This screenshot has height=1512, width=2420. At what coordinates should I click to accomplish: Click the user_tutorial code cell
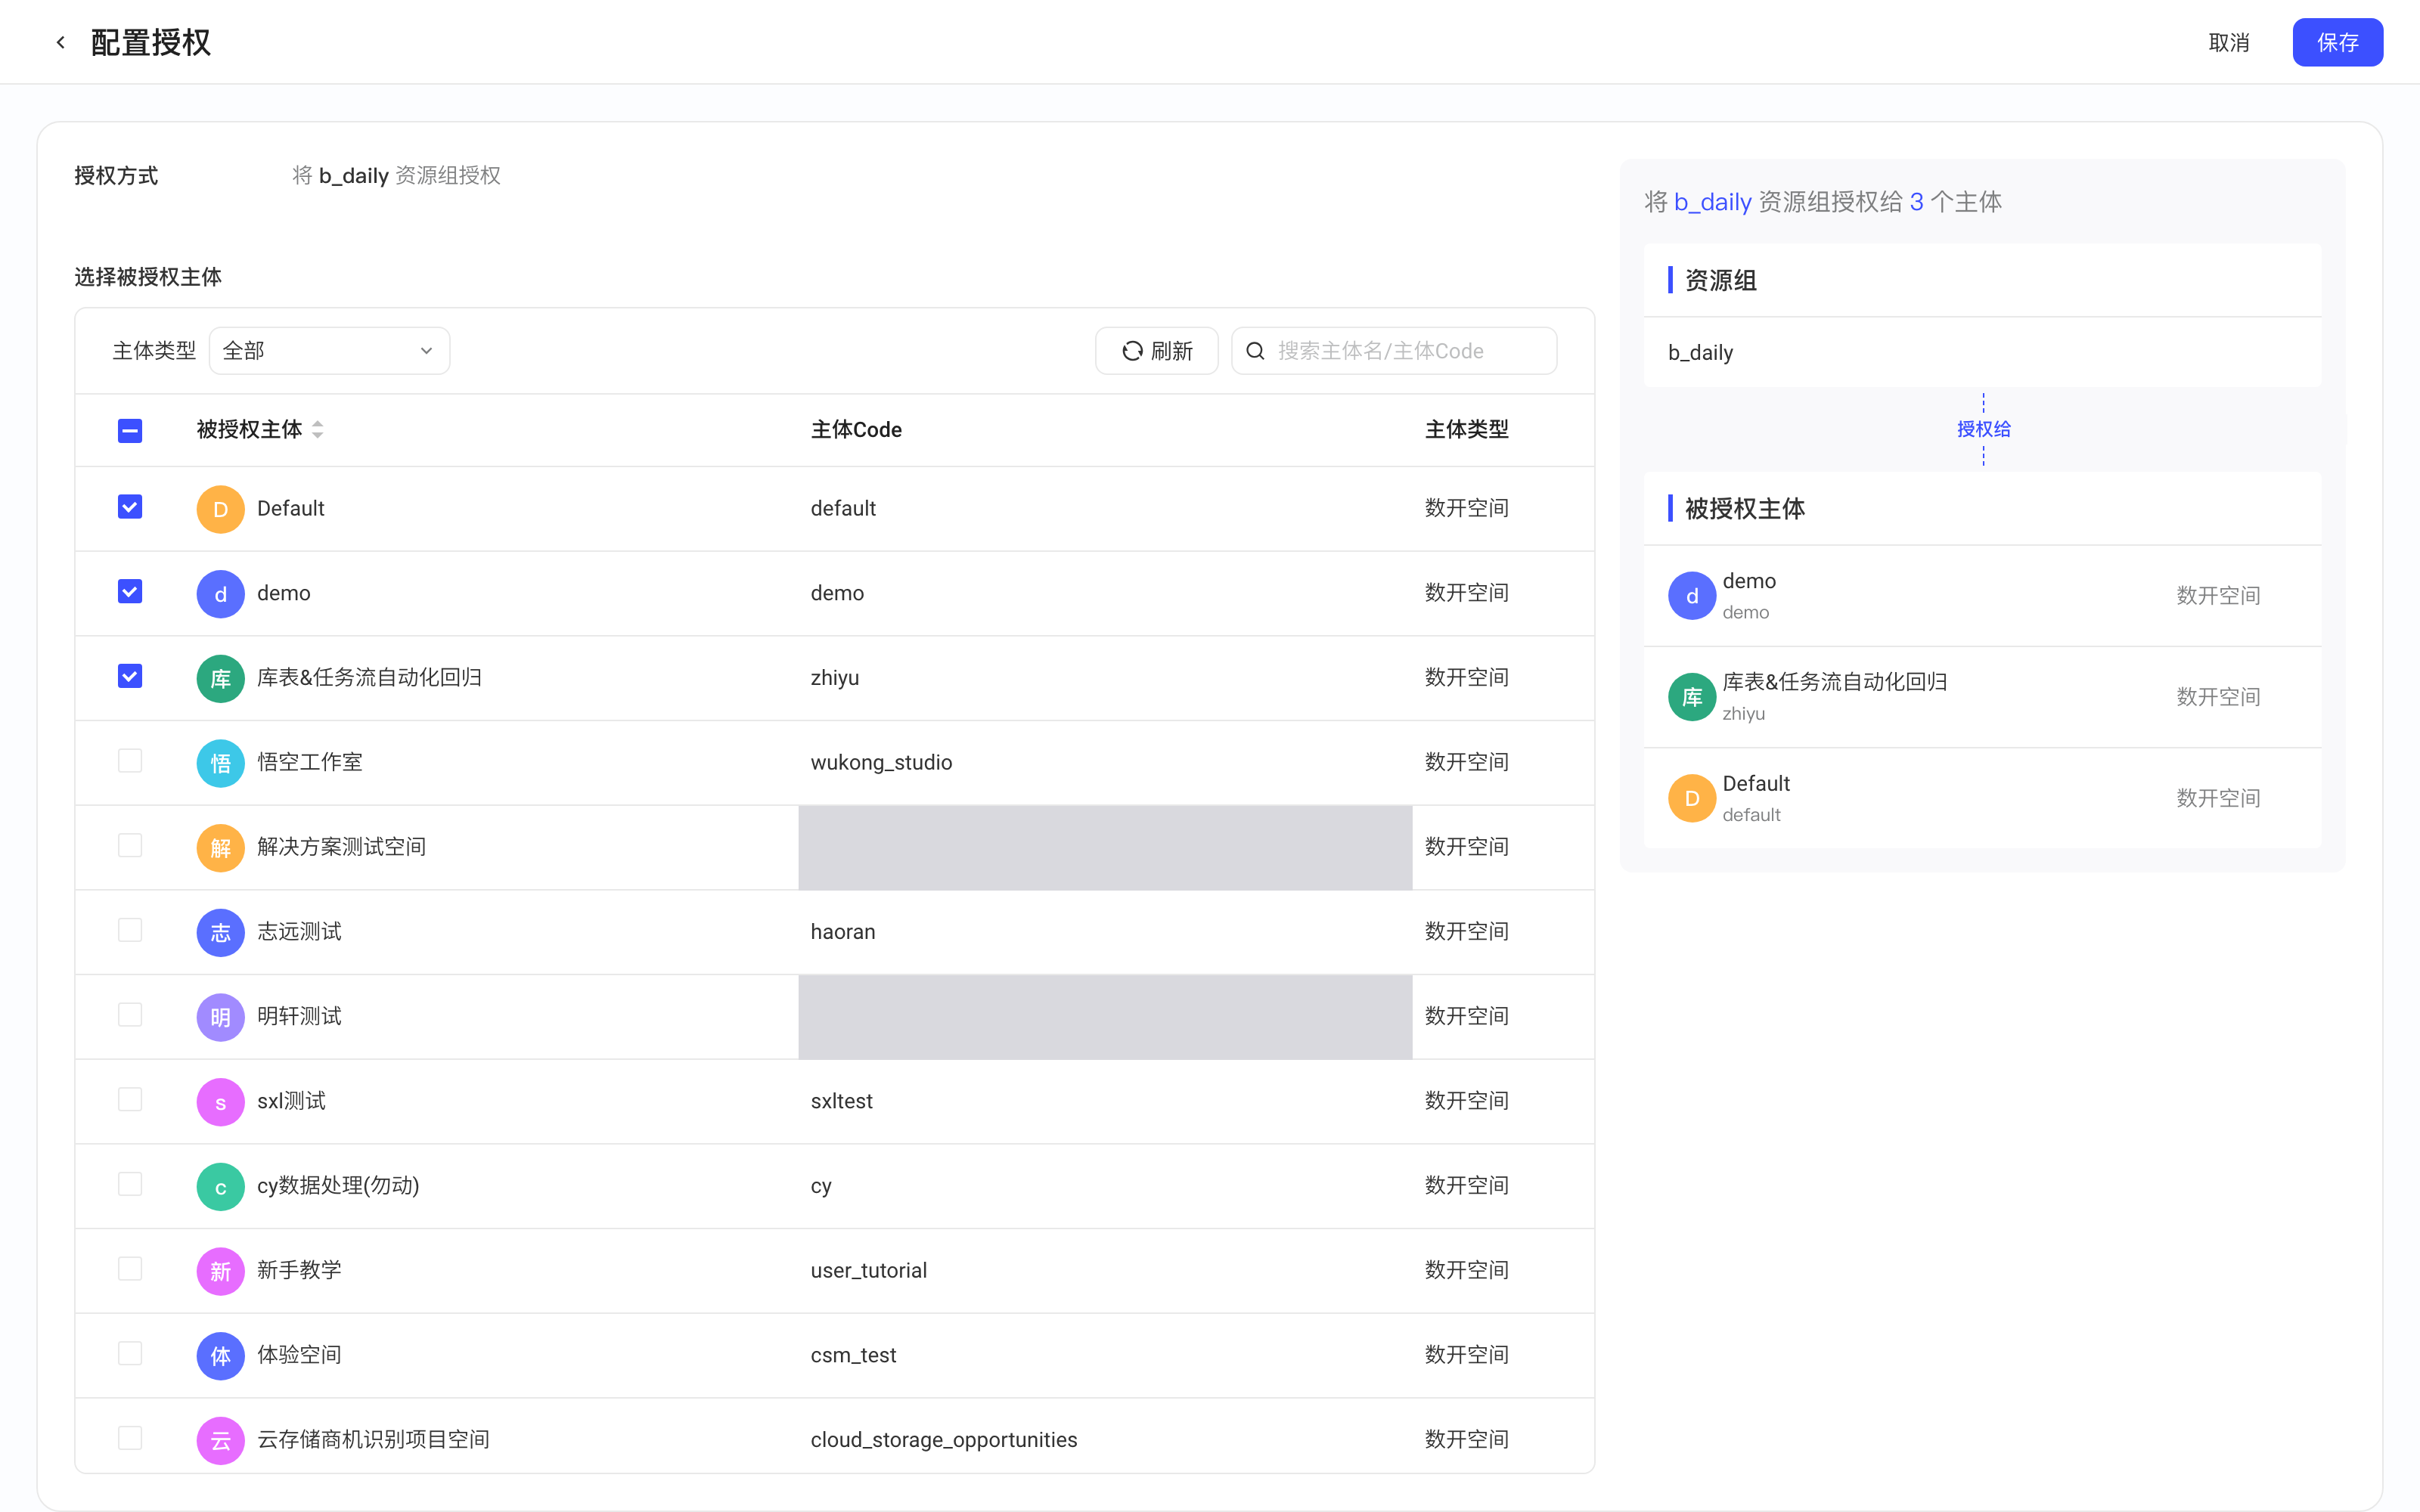coord(869,1270)
